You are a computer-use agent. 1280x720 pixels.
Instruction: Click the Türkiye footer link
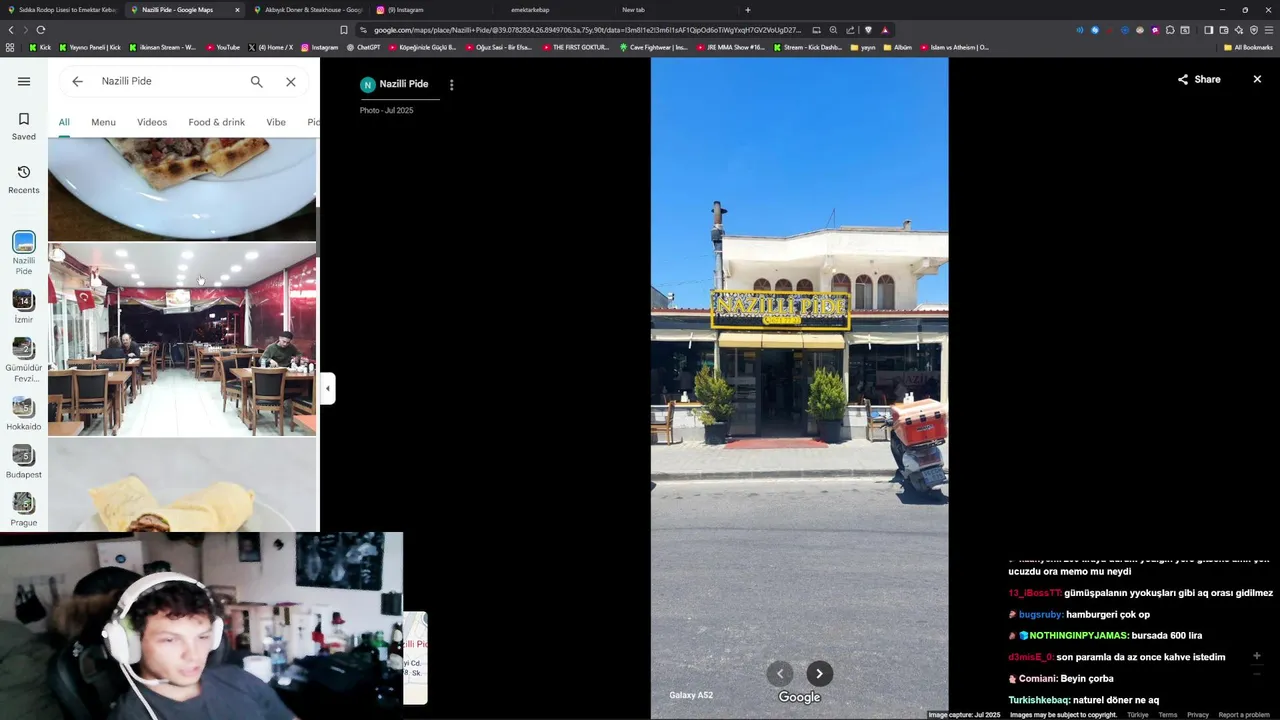1138,715
